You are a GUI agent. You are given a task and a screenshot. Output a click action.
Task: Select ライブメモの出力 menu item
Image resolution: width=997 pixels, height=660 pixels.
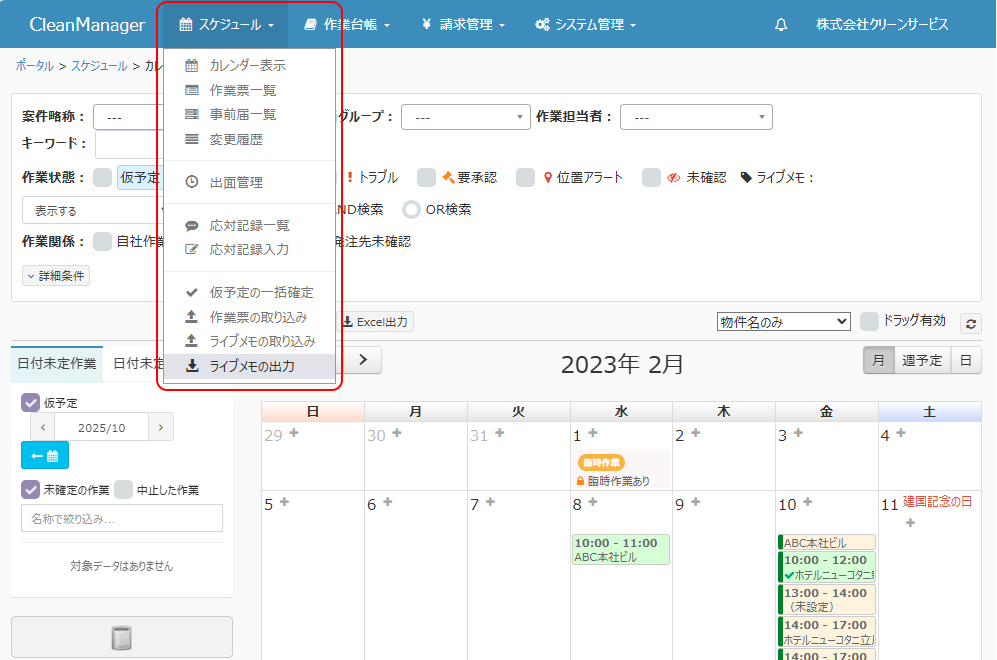click(251, 367)
